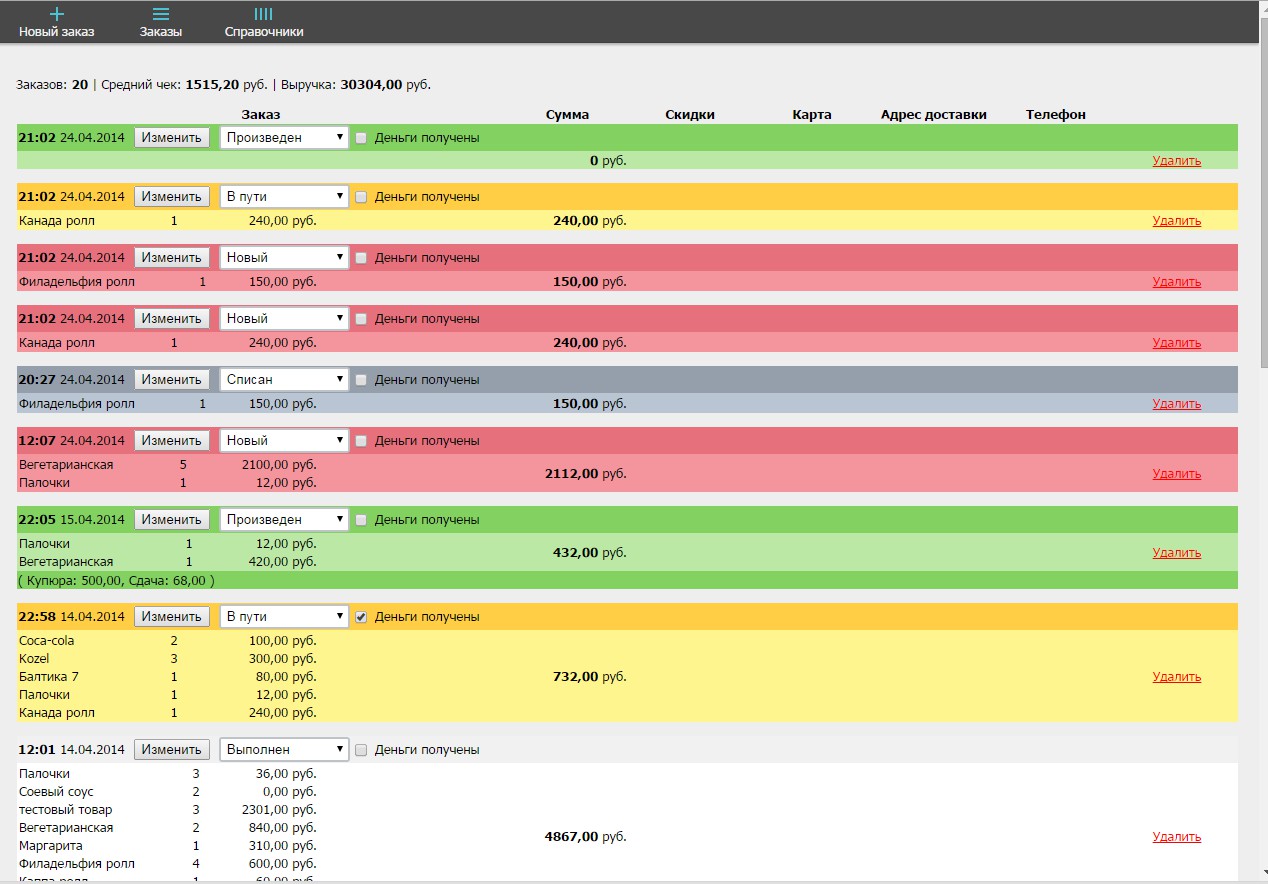Enable Деньги получены for the 12:07 order
This screenshot has height=884, width=1268.
coord(362,441)
